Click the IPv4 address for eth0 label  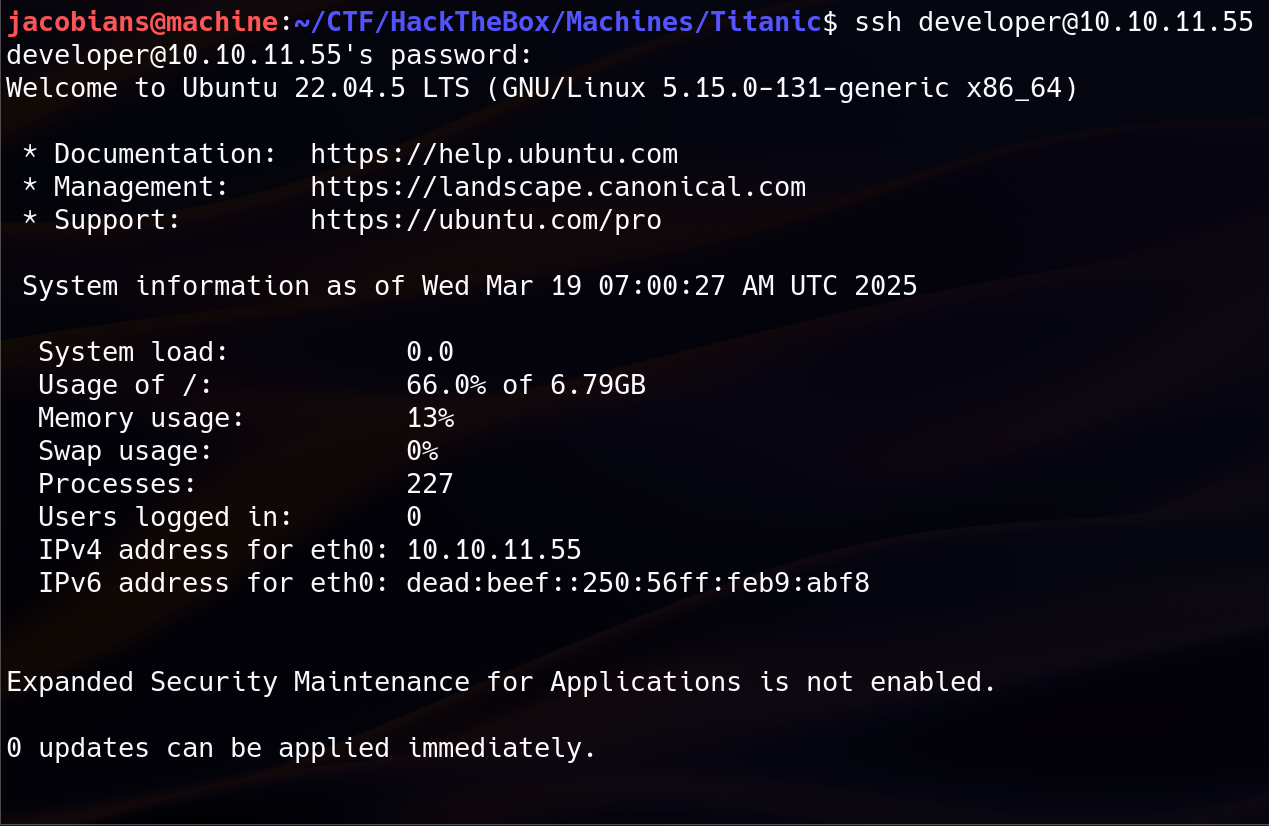point(213,550)
